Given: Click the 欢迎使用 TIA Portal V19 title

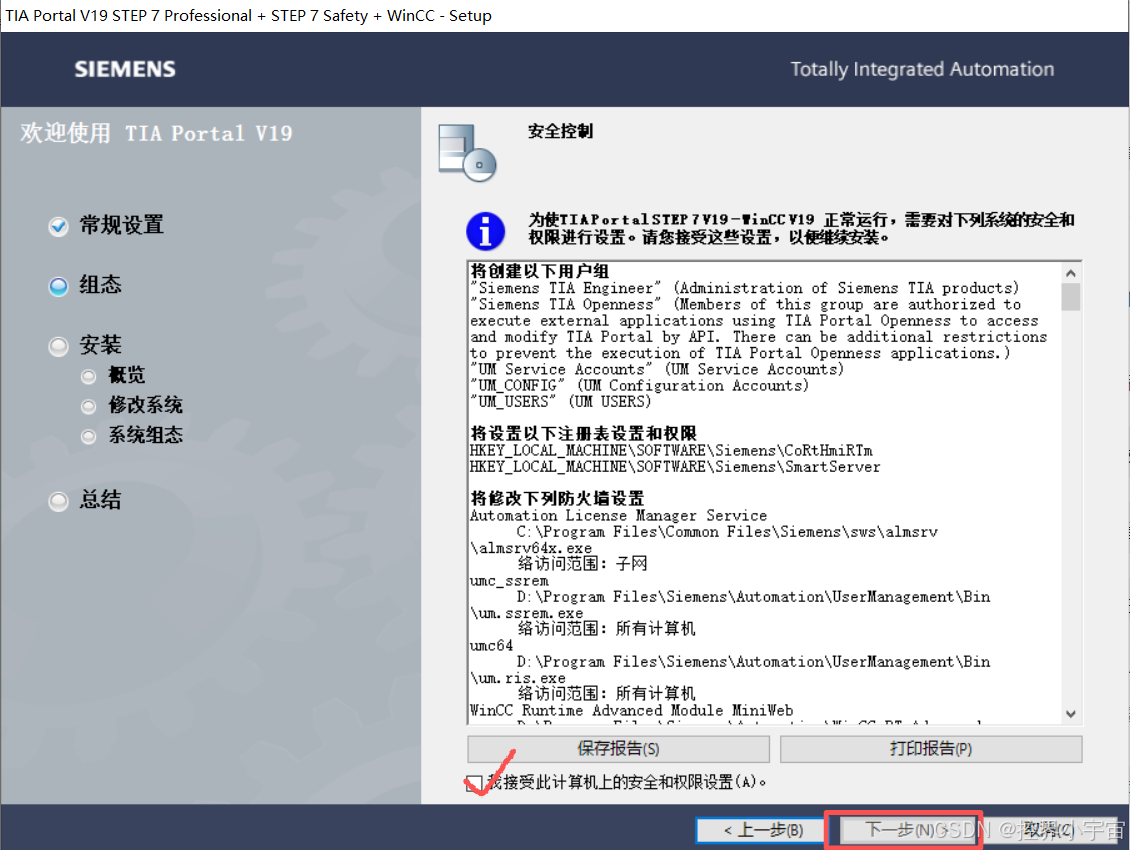Looking at the screenshot, I should 156,133.
